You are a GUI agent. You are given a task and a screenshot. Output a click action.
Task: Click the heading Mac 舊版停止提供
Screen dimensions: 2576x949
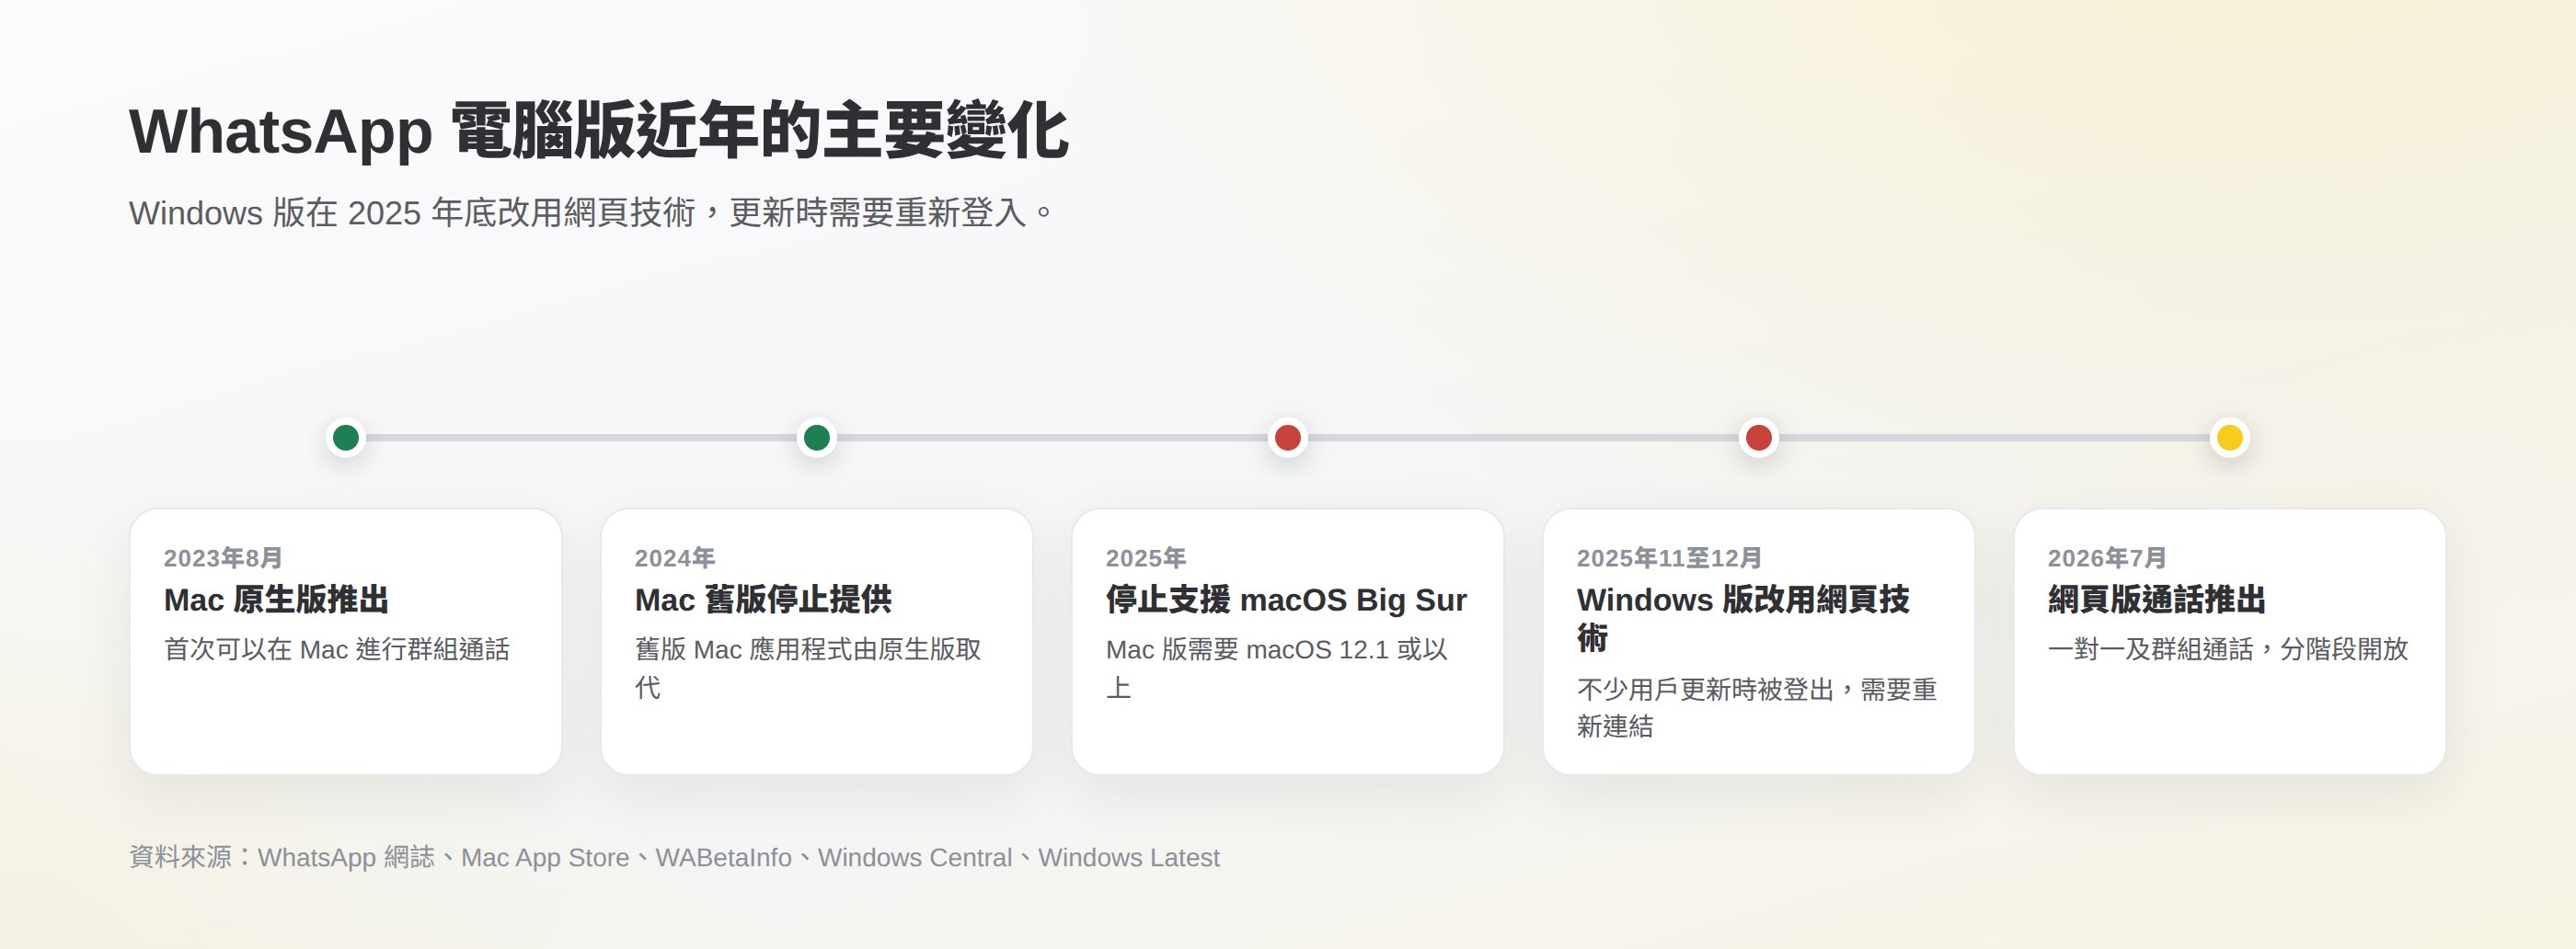(763, 600)
